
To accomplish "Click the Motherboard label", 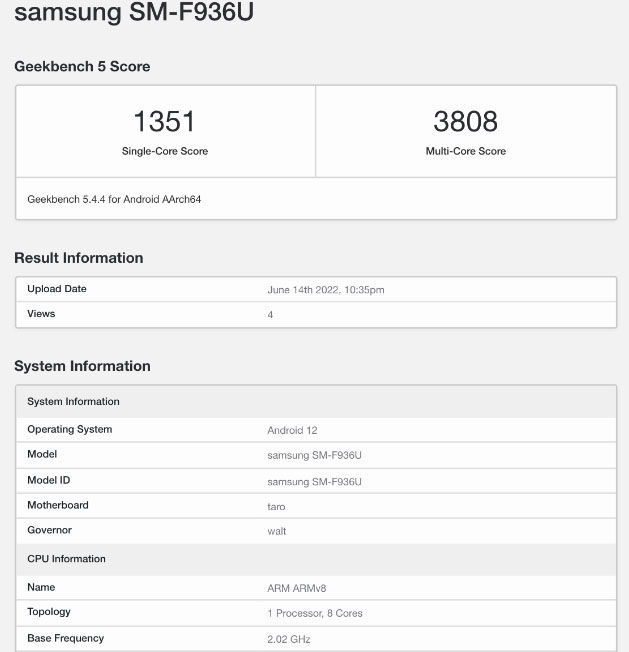I will pos(58,505).
